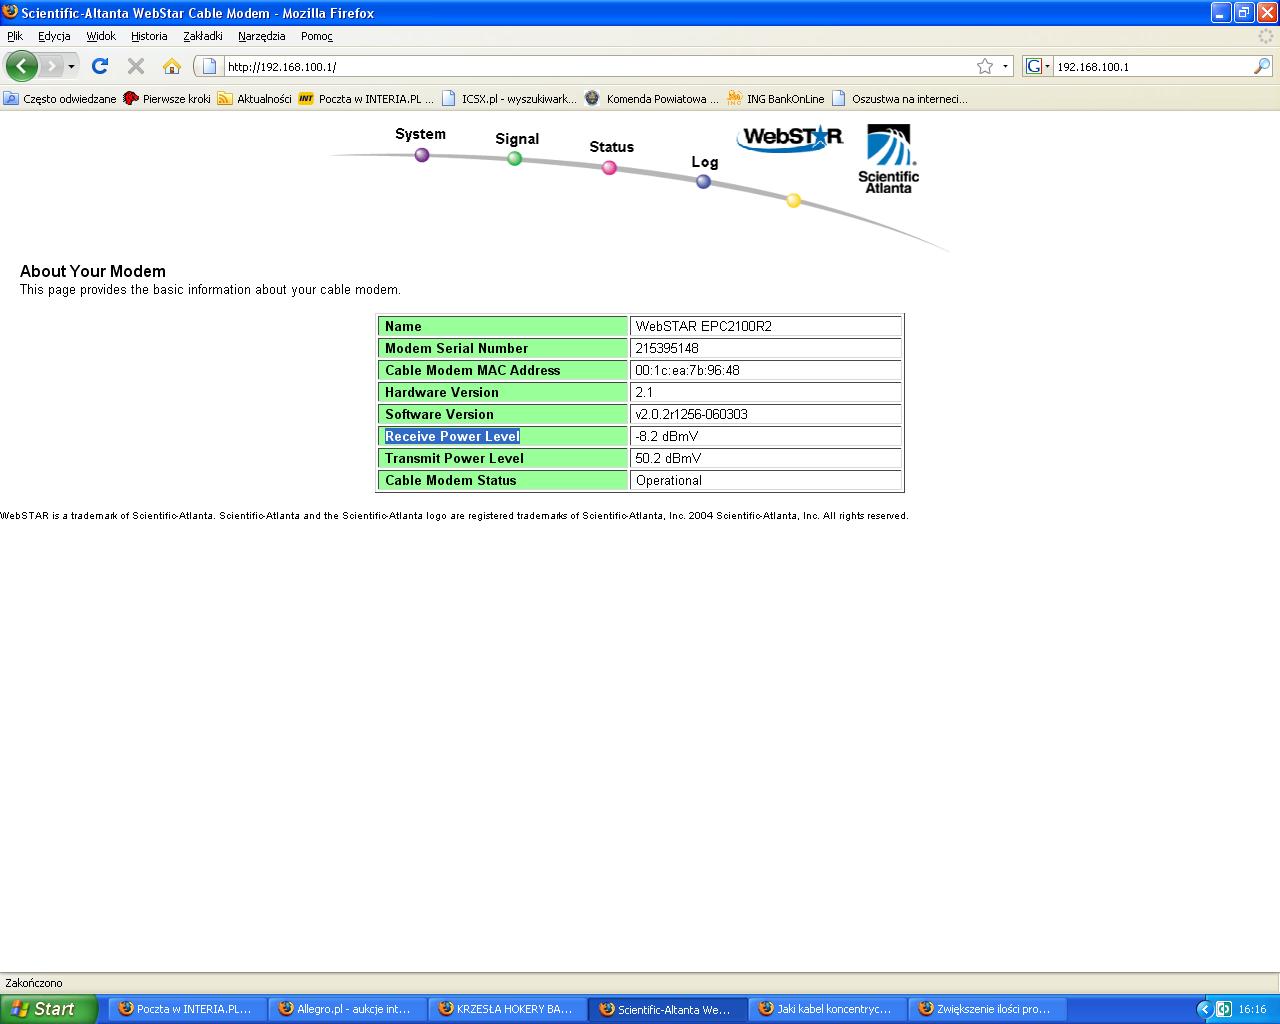Screen dimensions: 1280x1024
Task: Open Poczta w INTERIA.PL bookmark
Action: pos(367,99)
